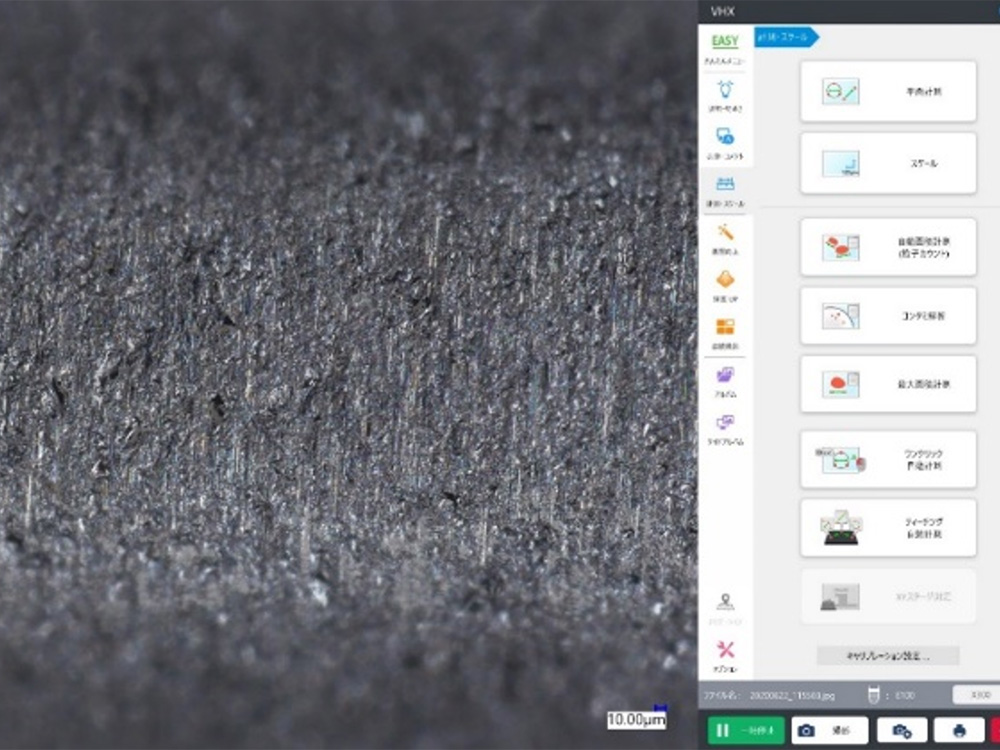Image resolution: width=1000 pixels, height=750 pixels.
Task: Click the printer button in bottom bar
Action: (959, 731)
